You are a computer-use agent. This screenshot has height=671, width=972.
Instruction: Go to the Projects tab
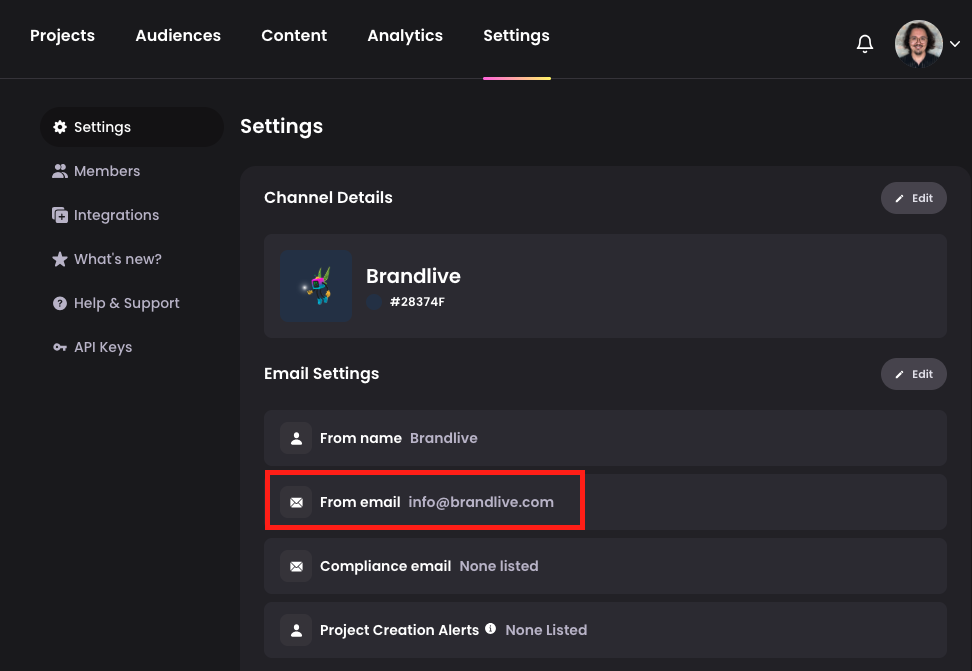pos(63,35)
